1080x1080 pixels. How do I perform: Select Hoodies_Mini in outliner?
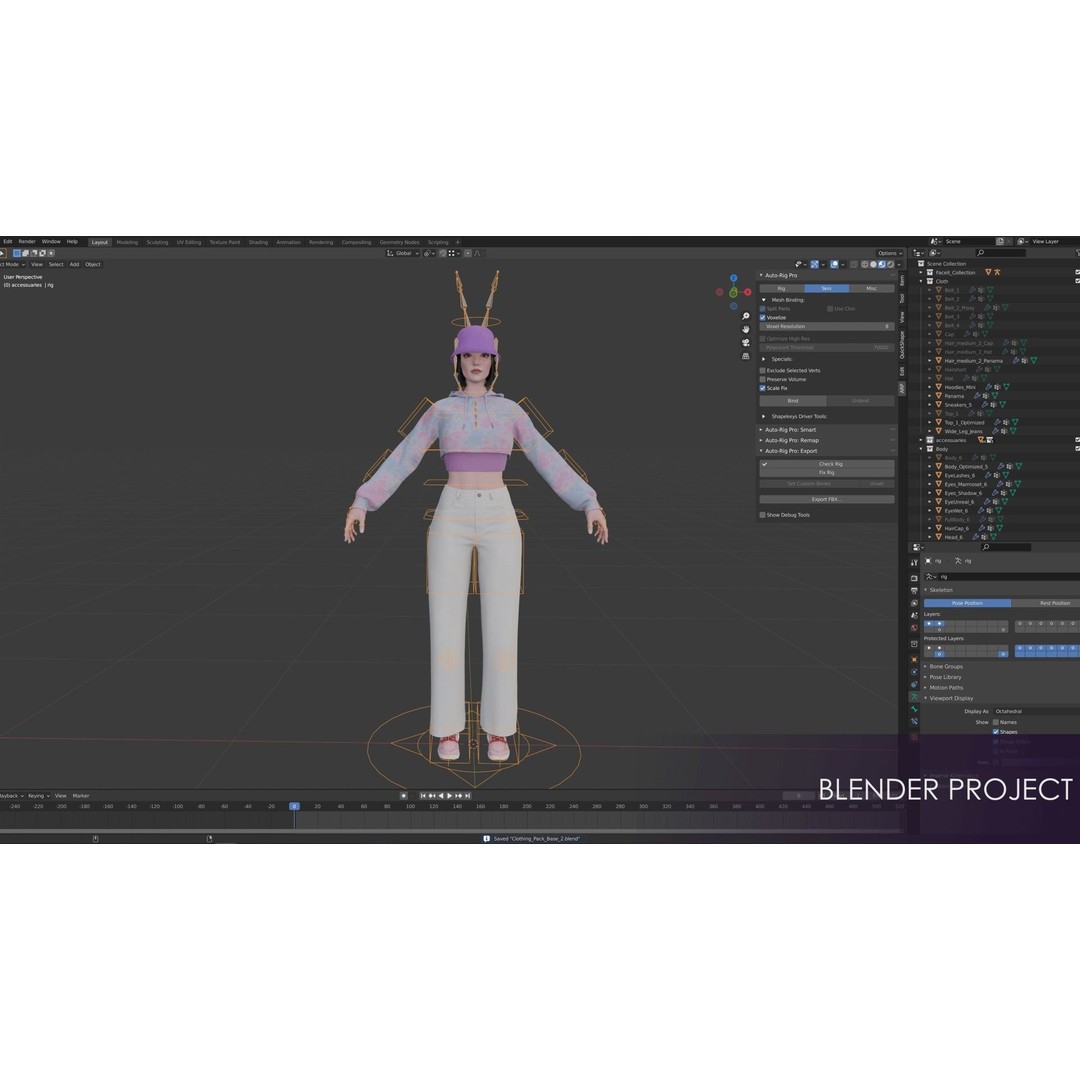coord(959,388)
